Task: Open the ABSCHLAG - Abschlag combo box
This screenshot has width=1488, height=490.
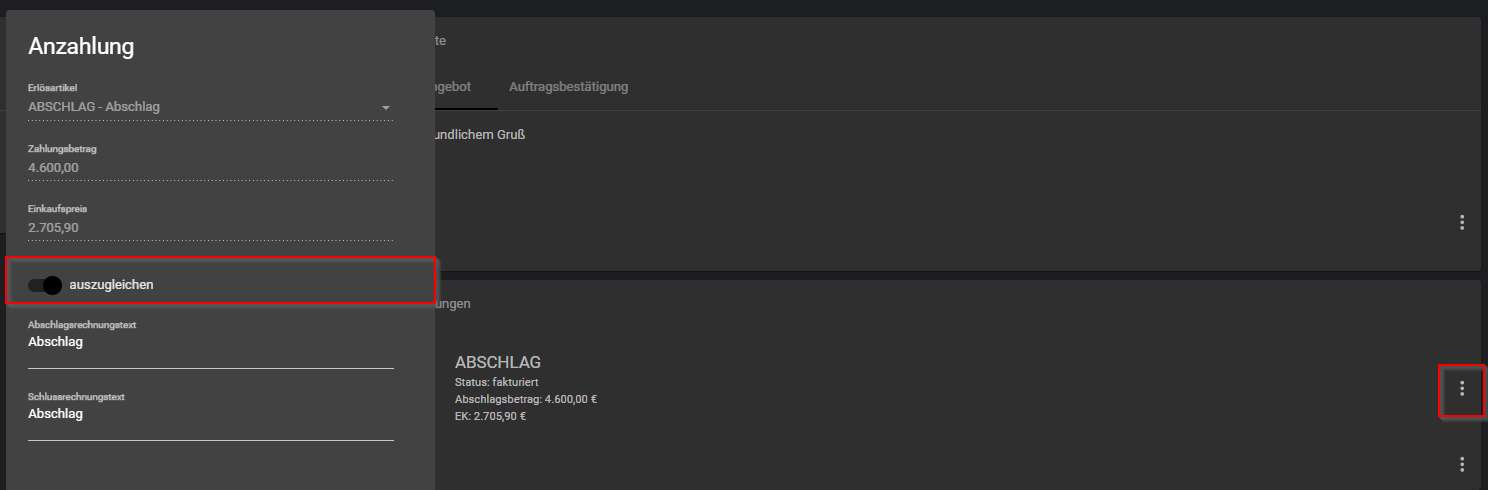Action: click(211, 107)
